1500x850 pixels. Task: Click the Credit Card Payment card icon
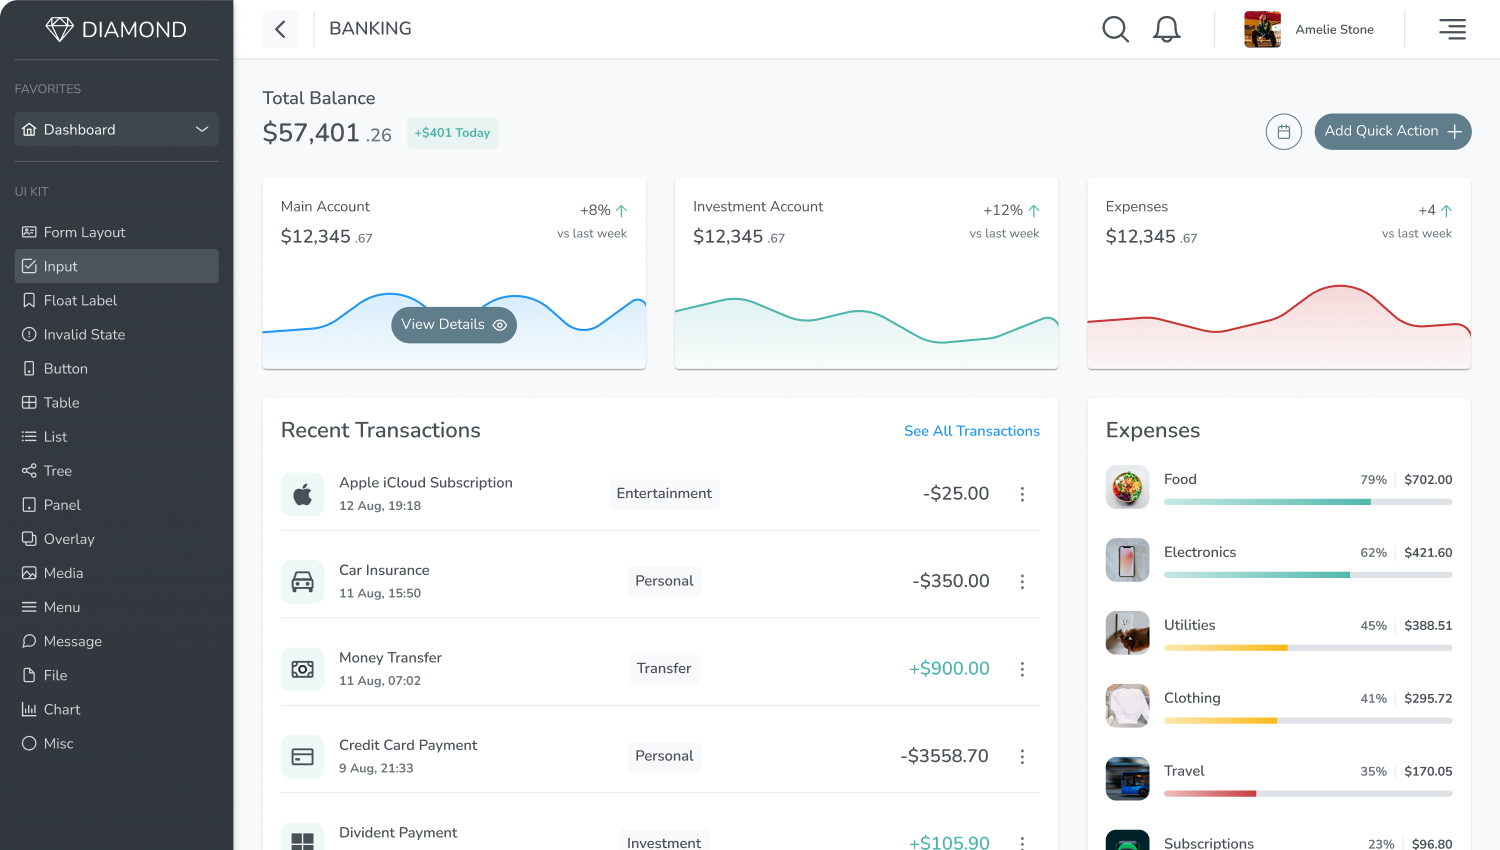pos(302,757)
